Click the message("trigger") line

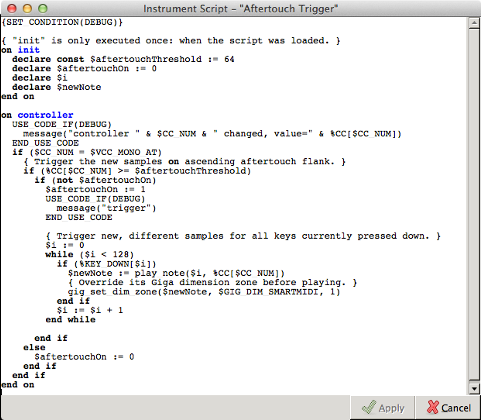click(x=106, y=208)
